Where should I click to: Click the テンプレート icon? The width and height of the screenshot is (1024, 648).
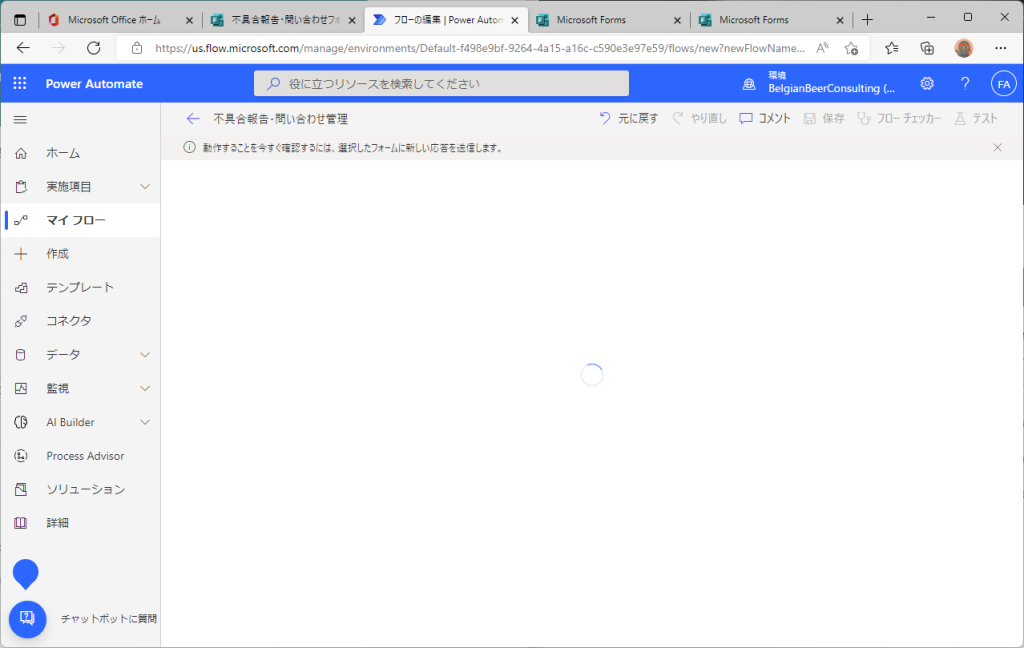[x=21, y=287]
